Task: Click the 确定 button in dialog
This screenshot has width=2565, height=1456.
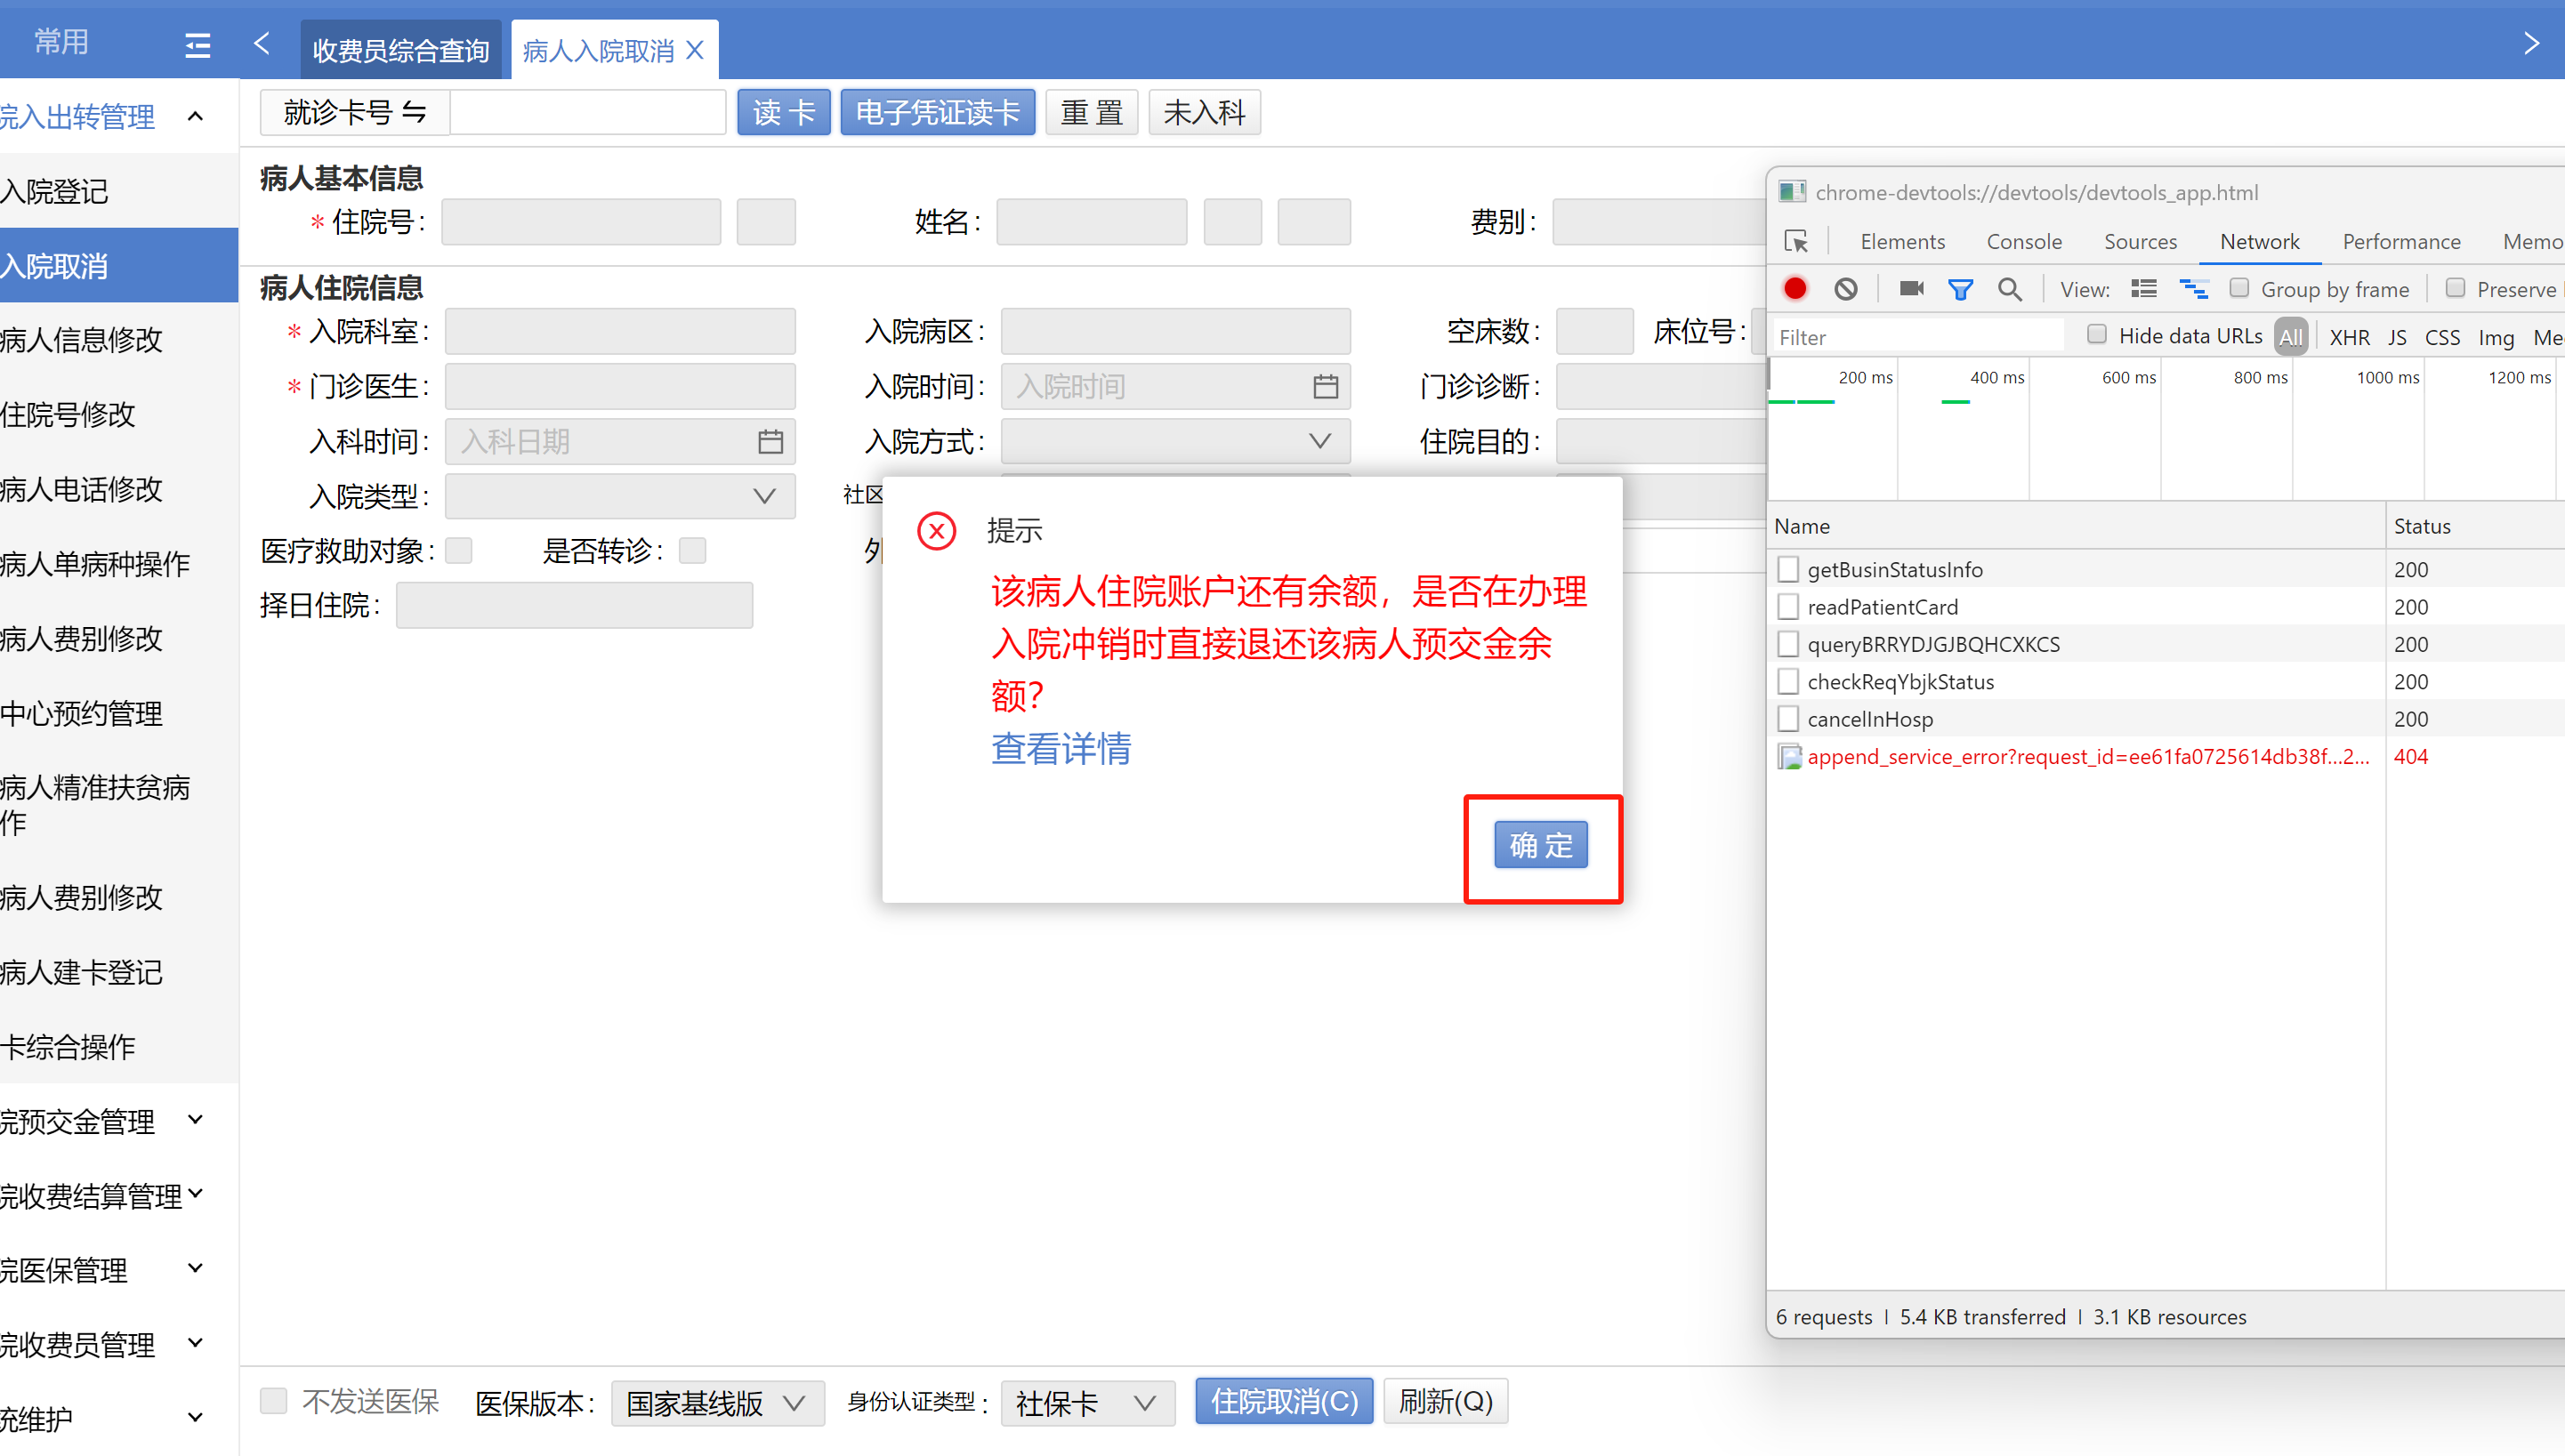Action: [1540, 845]
